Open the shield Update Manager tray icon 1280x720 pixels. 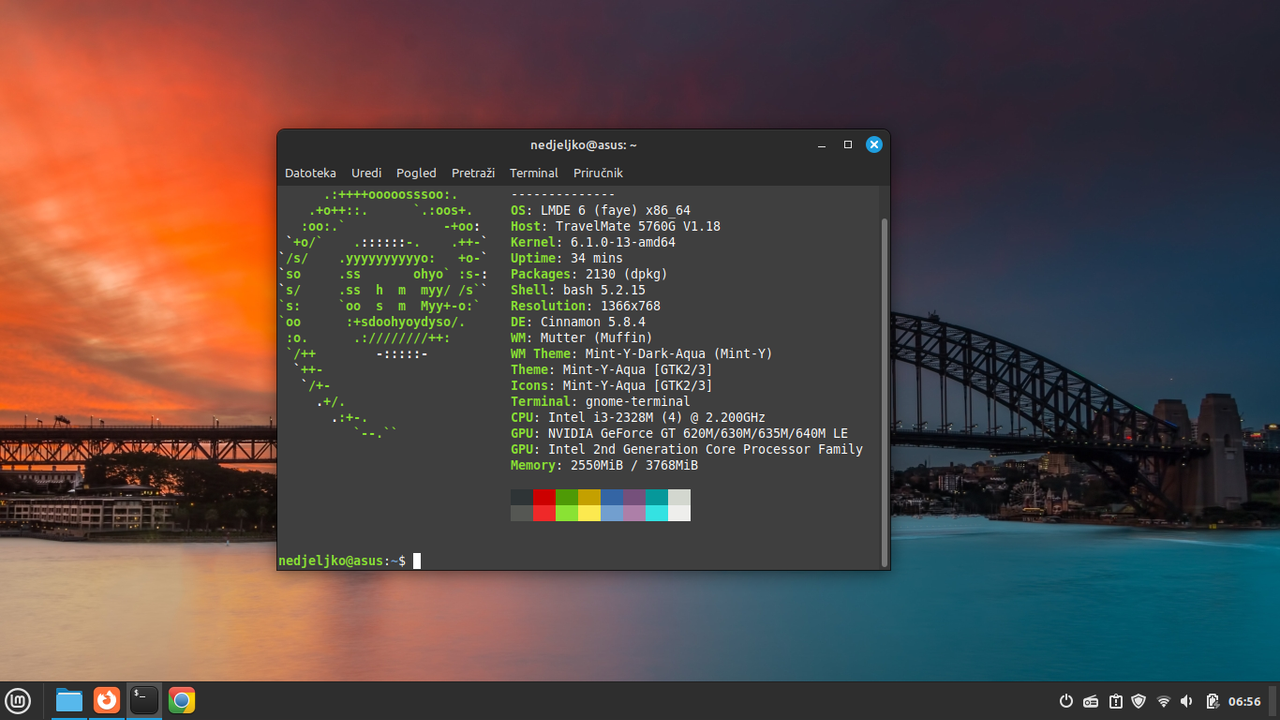tap(1139, 701)
